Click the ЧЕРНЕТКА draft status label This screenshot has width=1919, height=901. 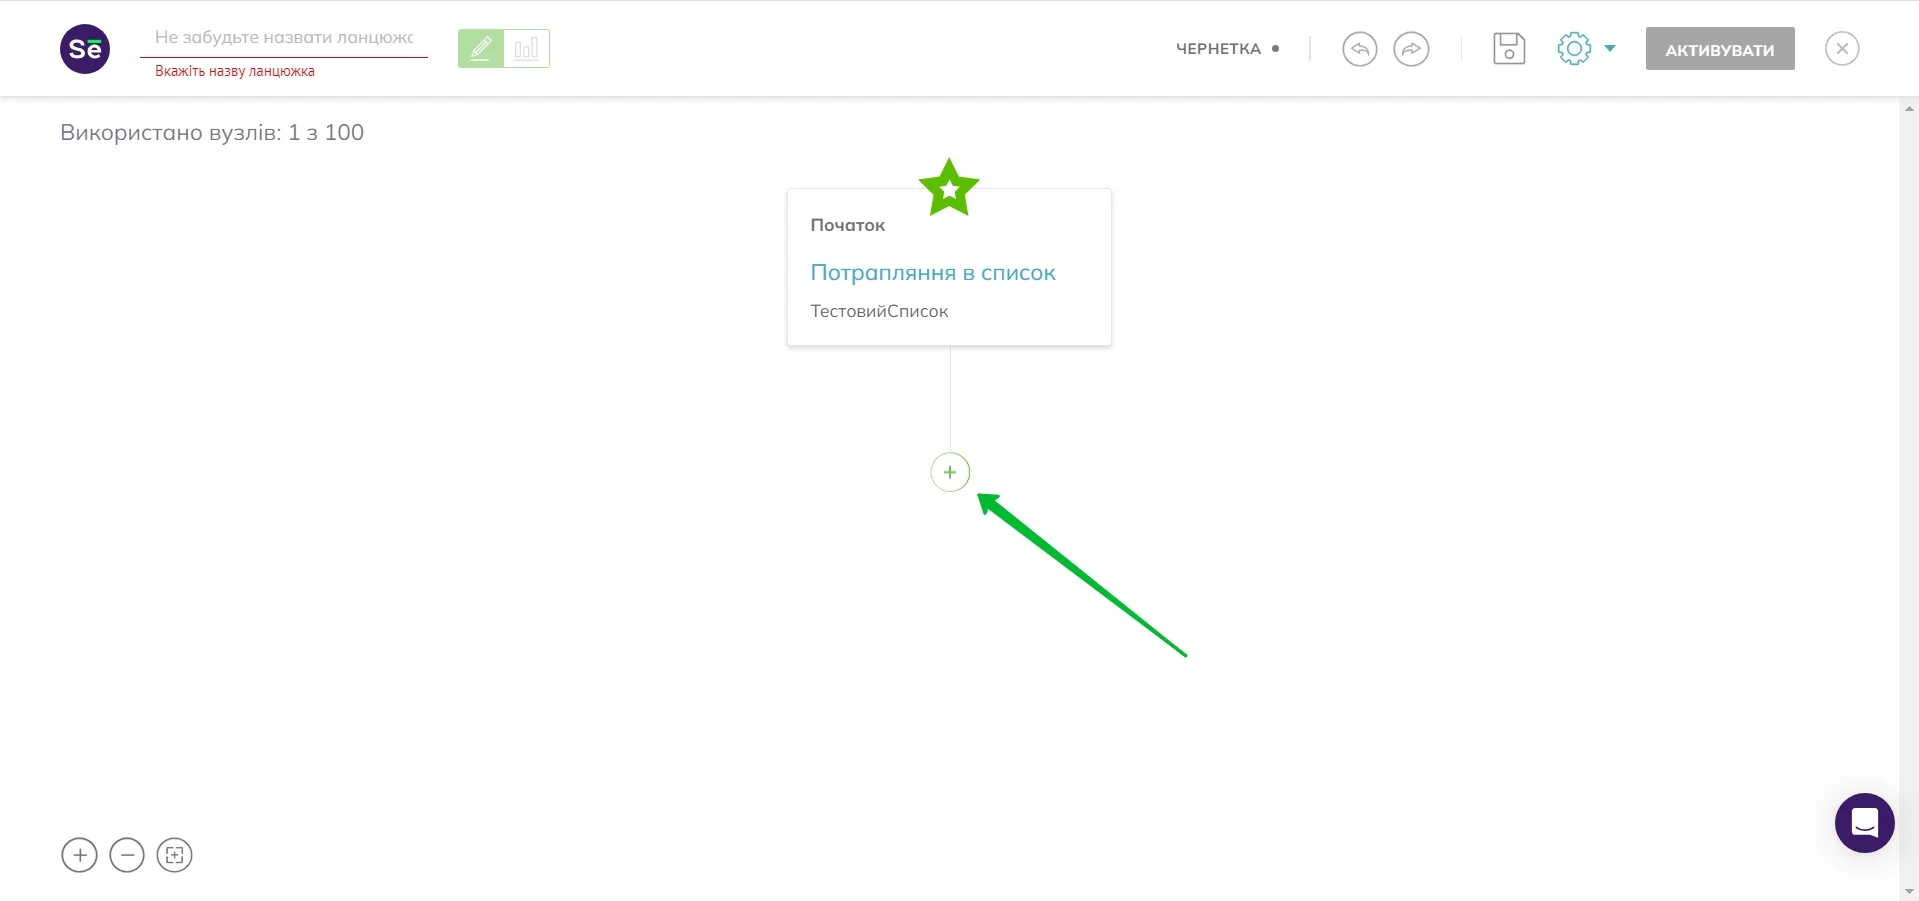coord(1218,49)
